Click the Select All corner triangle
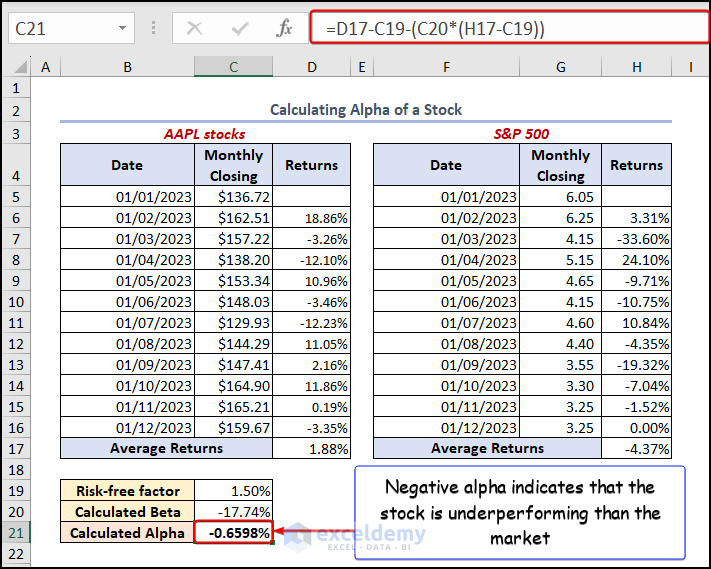The width and height of the screenshot is (711, 569). (x=20, y=67)
